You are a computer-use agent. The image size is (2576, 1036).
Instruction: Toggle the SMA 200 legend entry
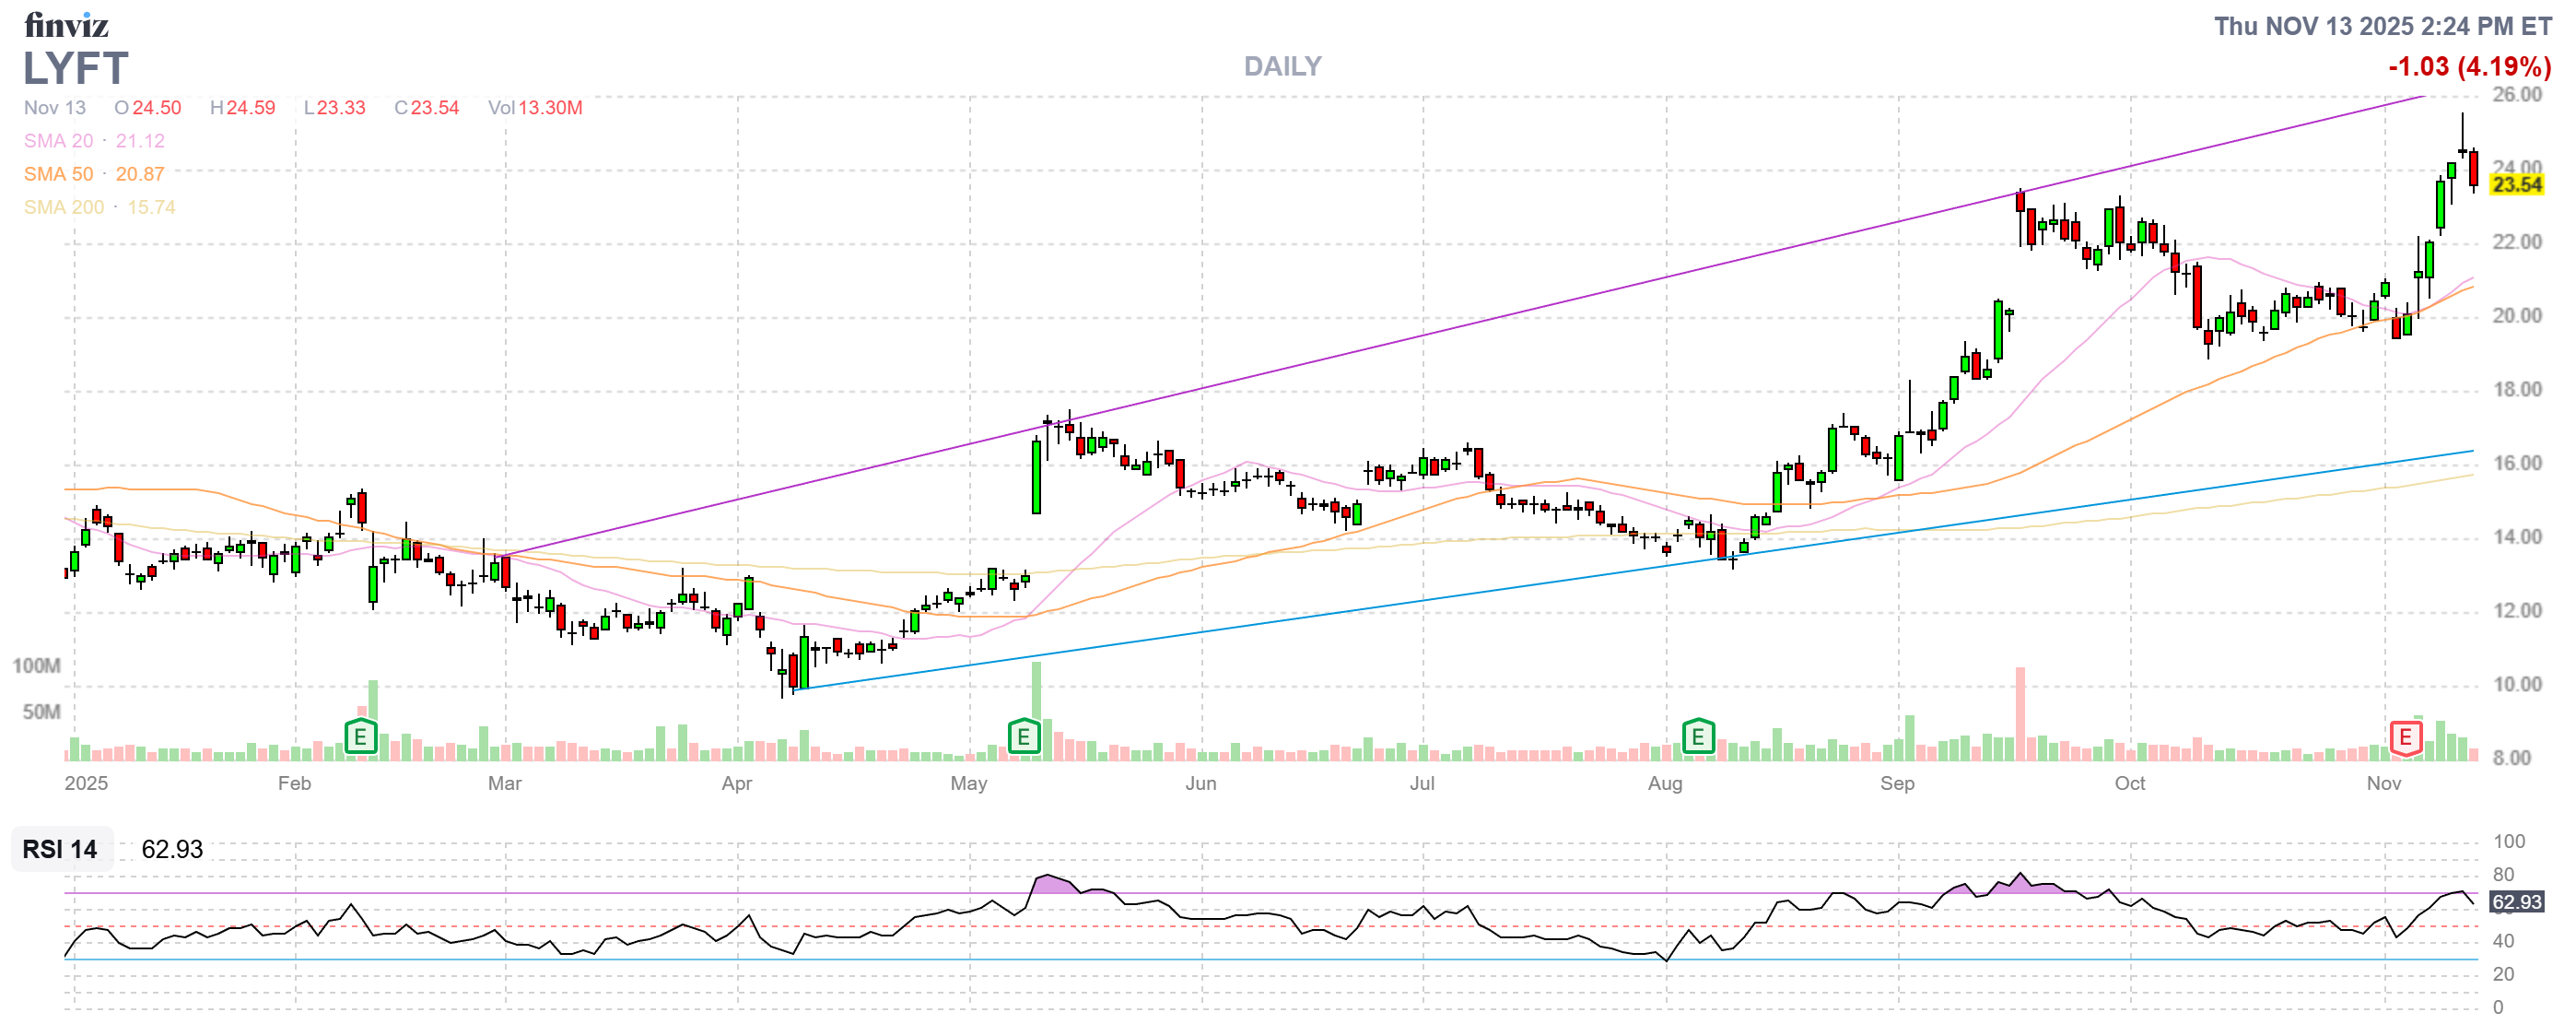[x=63, y=207]
